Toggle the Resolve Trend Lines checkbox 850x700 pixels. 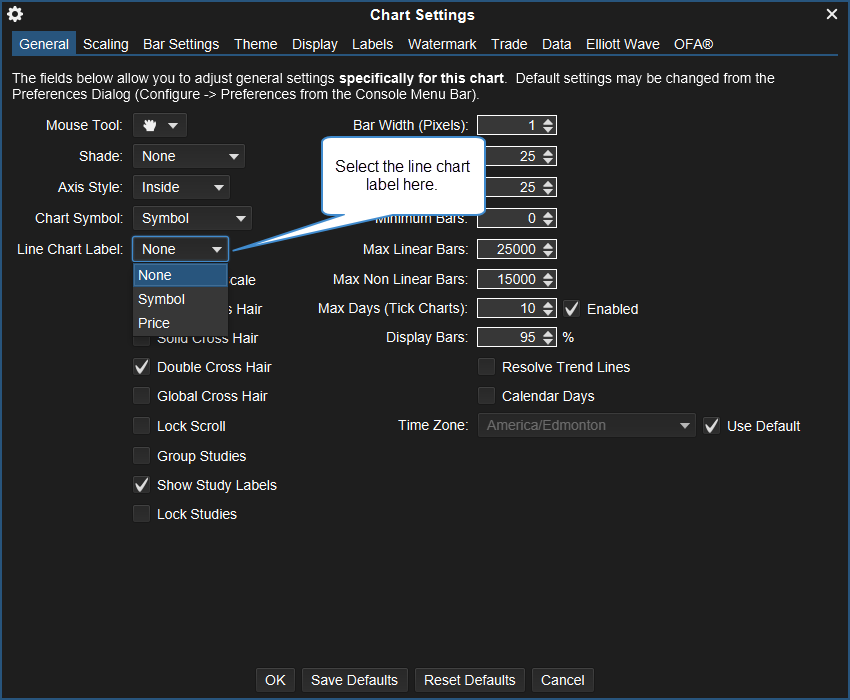(487, 367)
